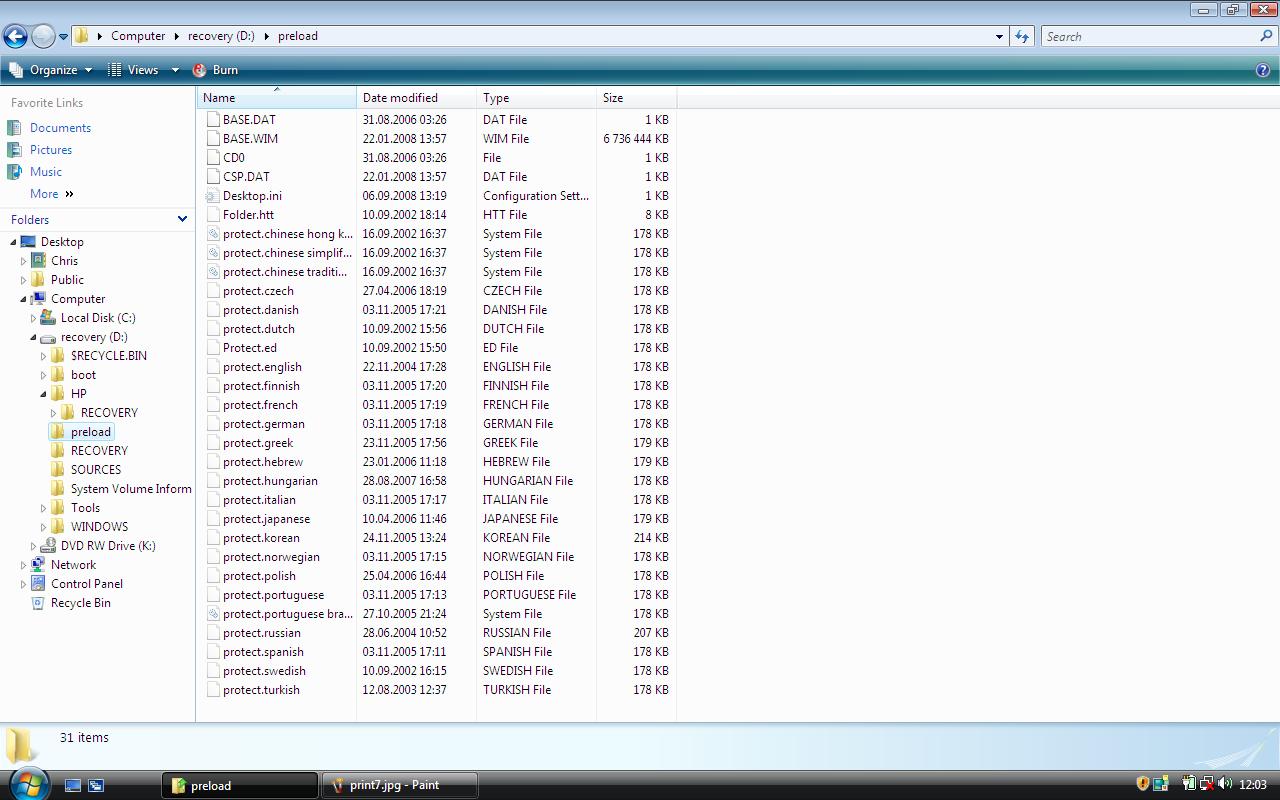Click into the Search box

(1150, 36)
